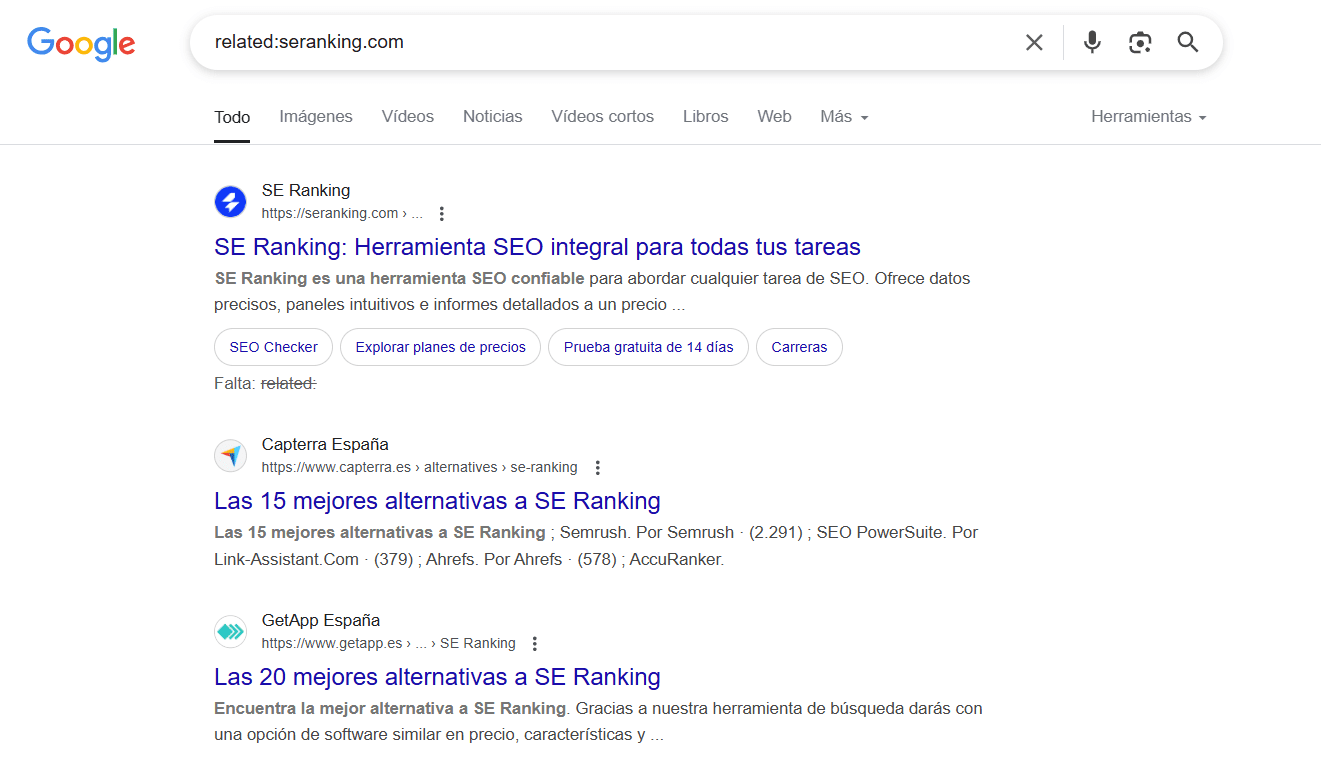Open Las 15 mejores alternativas a SE Ranking
The image size is (1321, 757).
(437, 501)
